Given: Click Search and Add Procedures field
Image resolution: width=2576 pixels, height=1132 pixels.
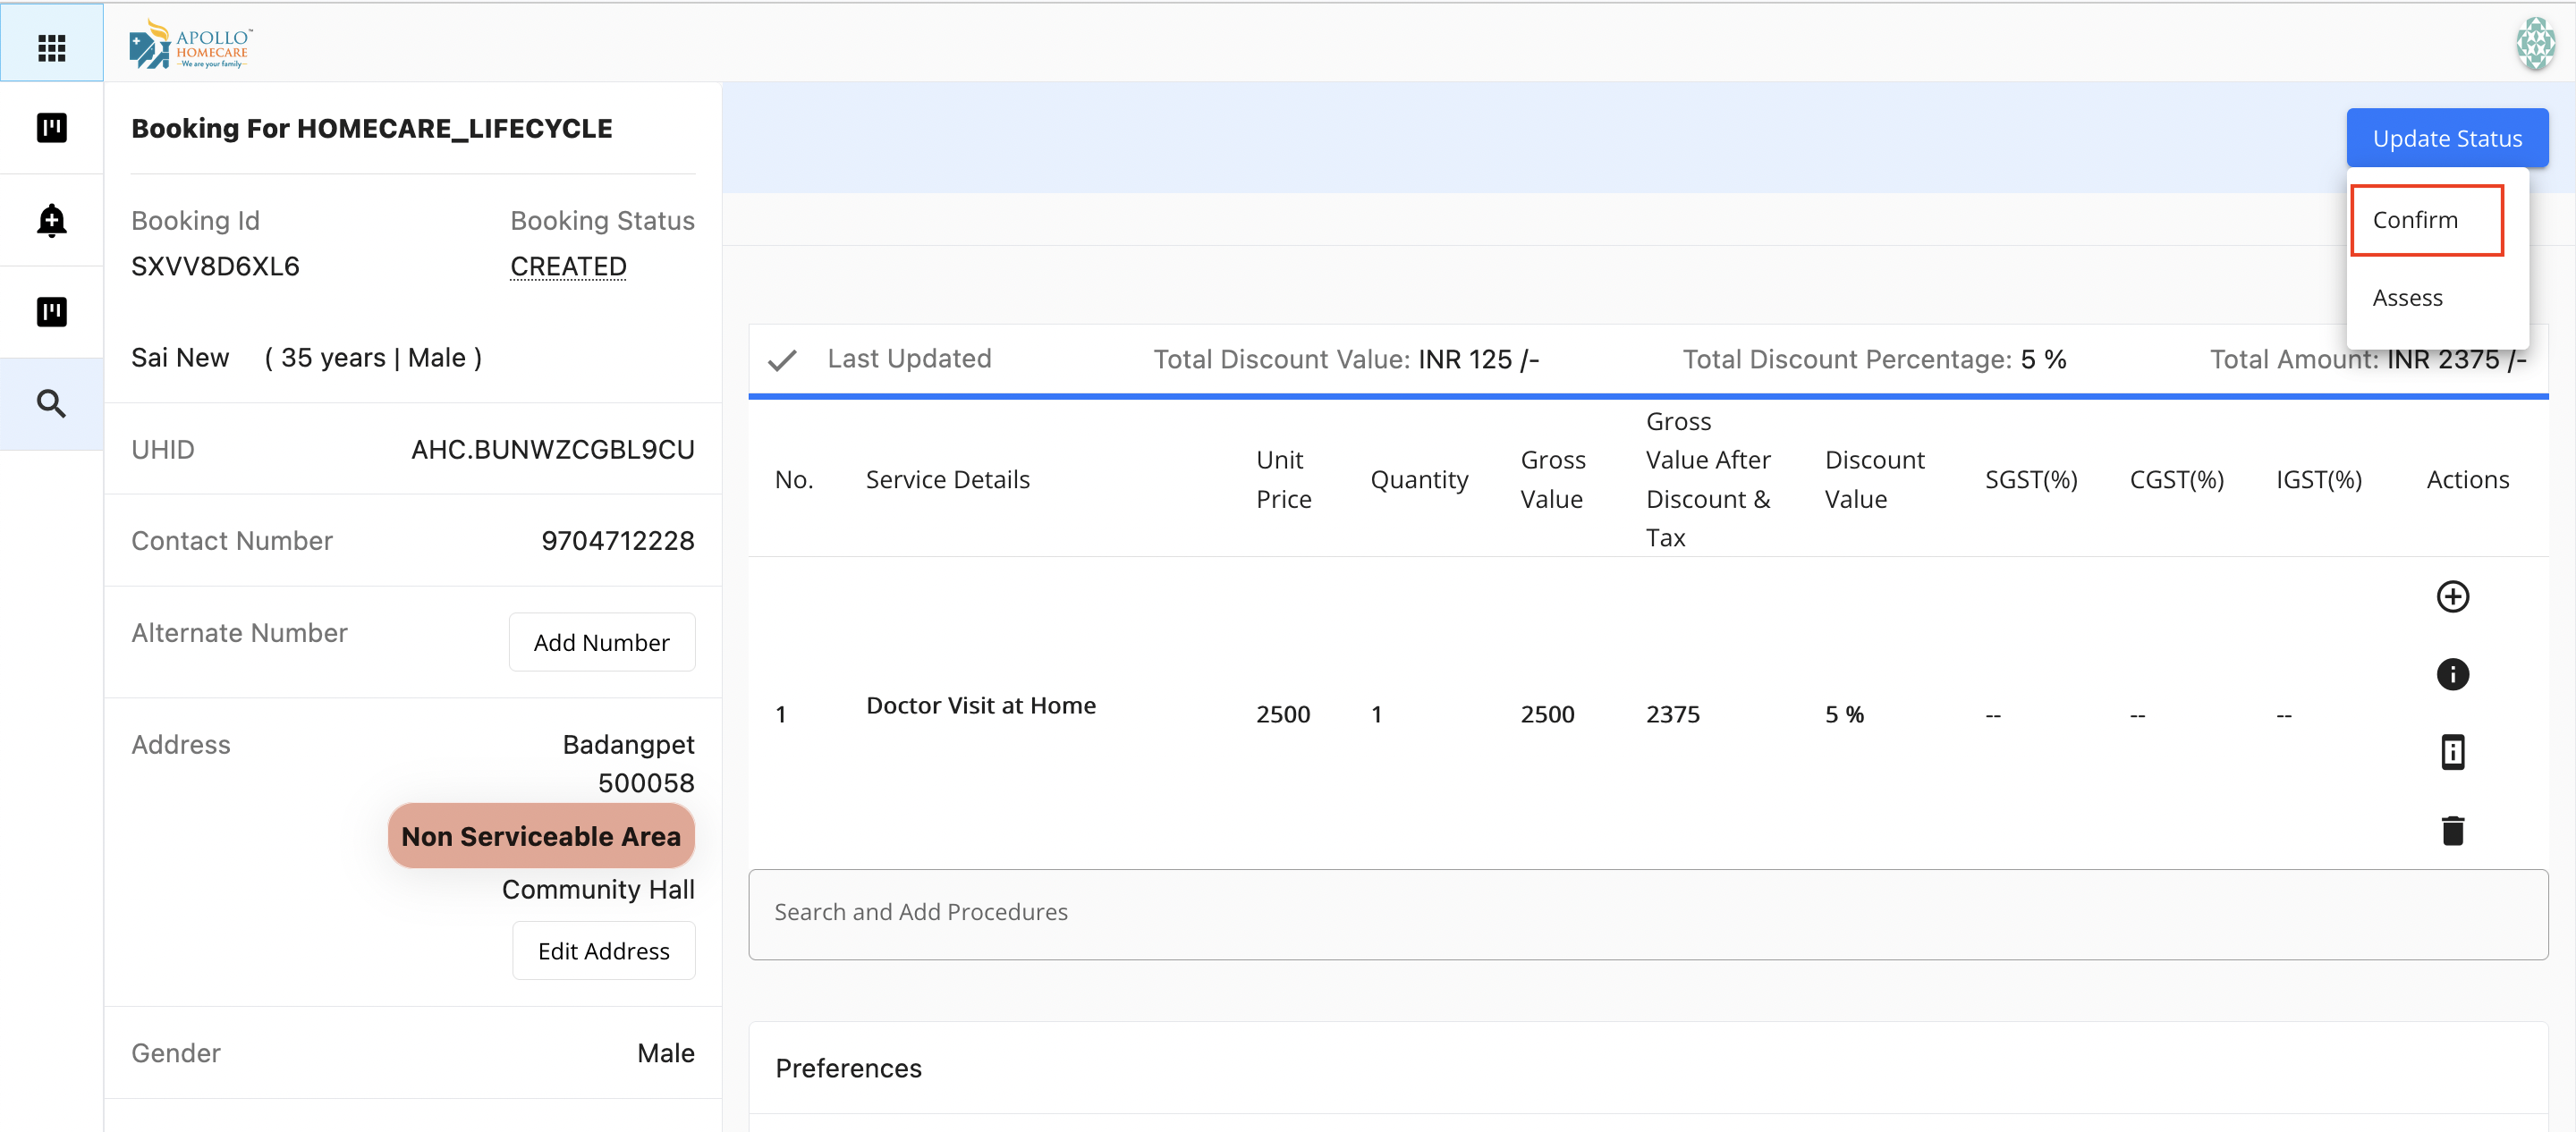Looking at the screenshot, I should [x=1647, y=913].
